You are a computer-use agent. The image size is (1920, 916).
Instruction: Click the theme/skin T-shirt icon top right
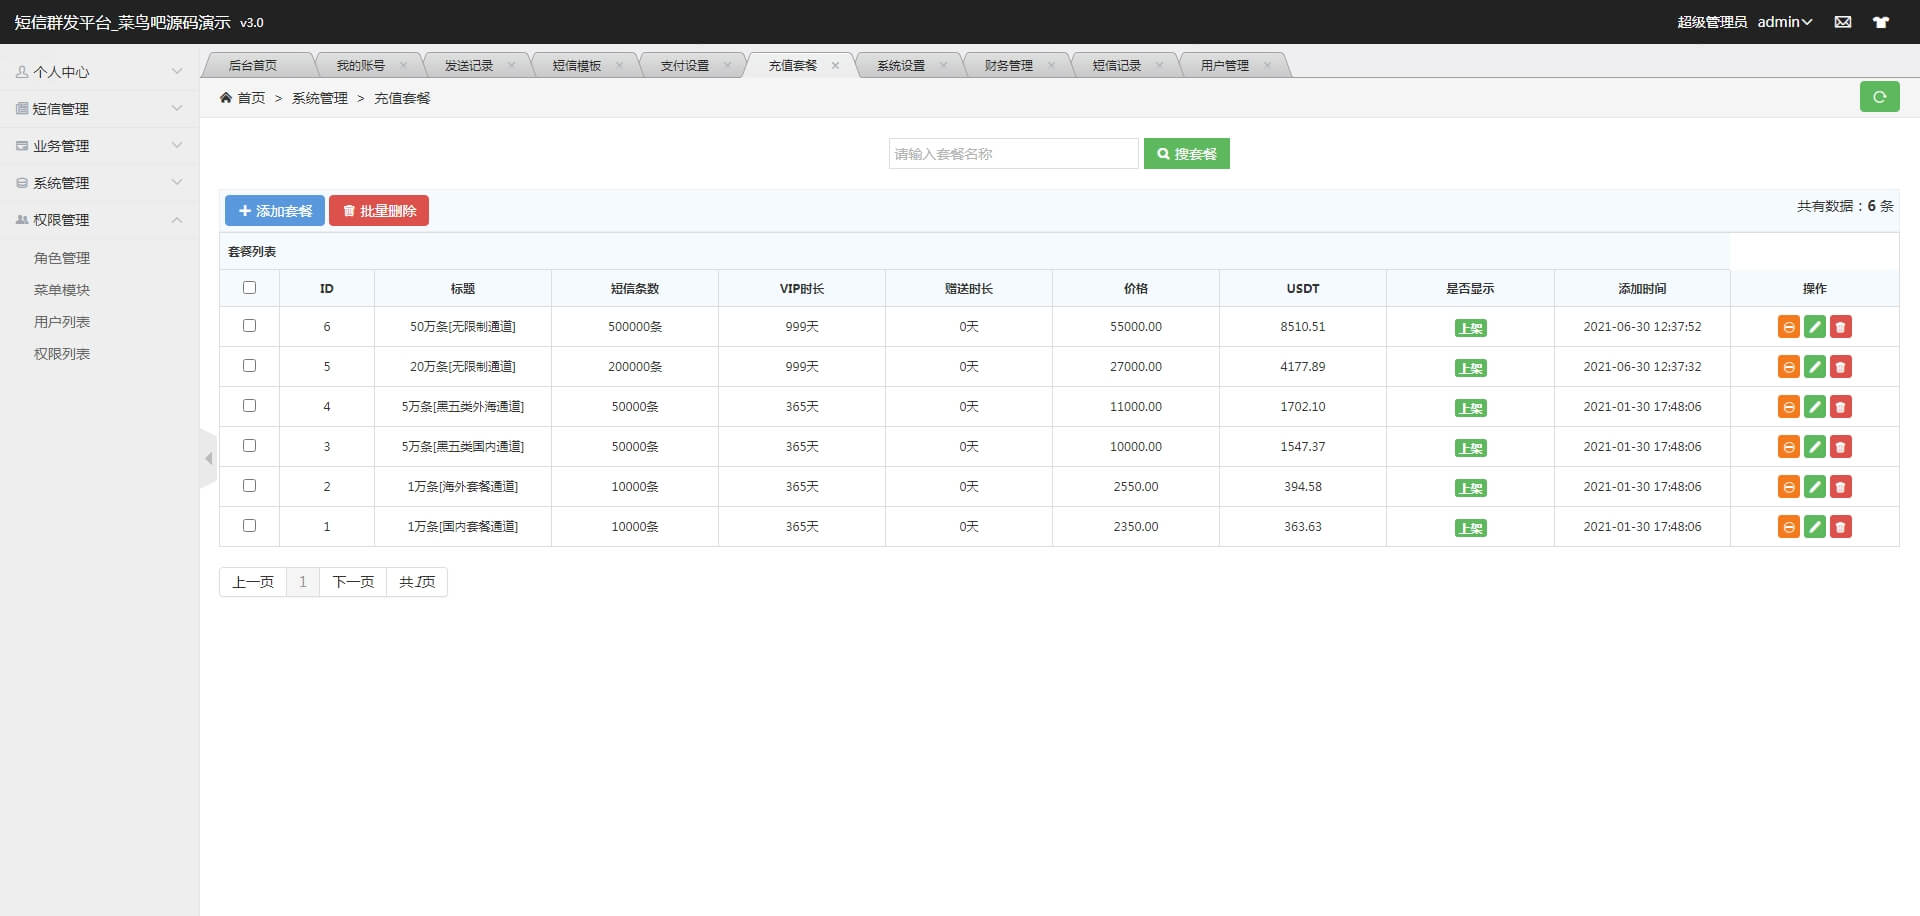1881,22
